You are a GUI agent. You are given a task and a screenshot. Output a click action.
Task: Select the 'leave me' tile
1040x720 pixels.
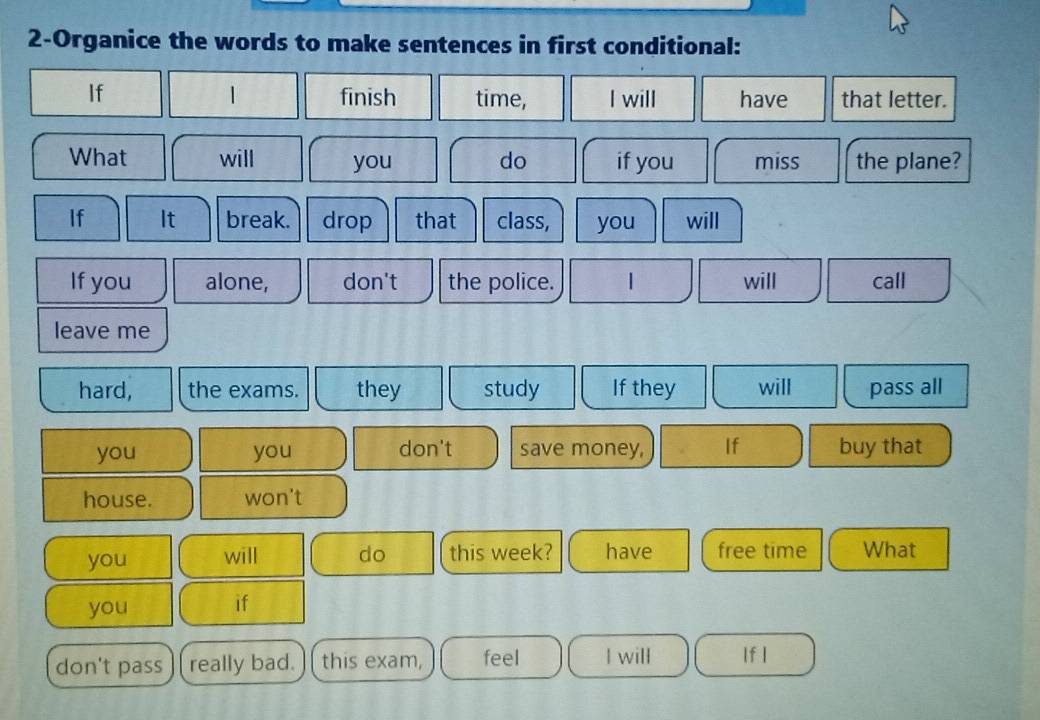[102, 331]
